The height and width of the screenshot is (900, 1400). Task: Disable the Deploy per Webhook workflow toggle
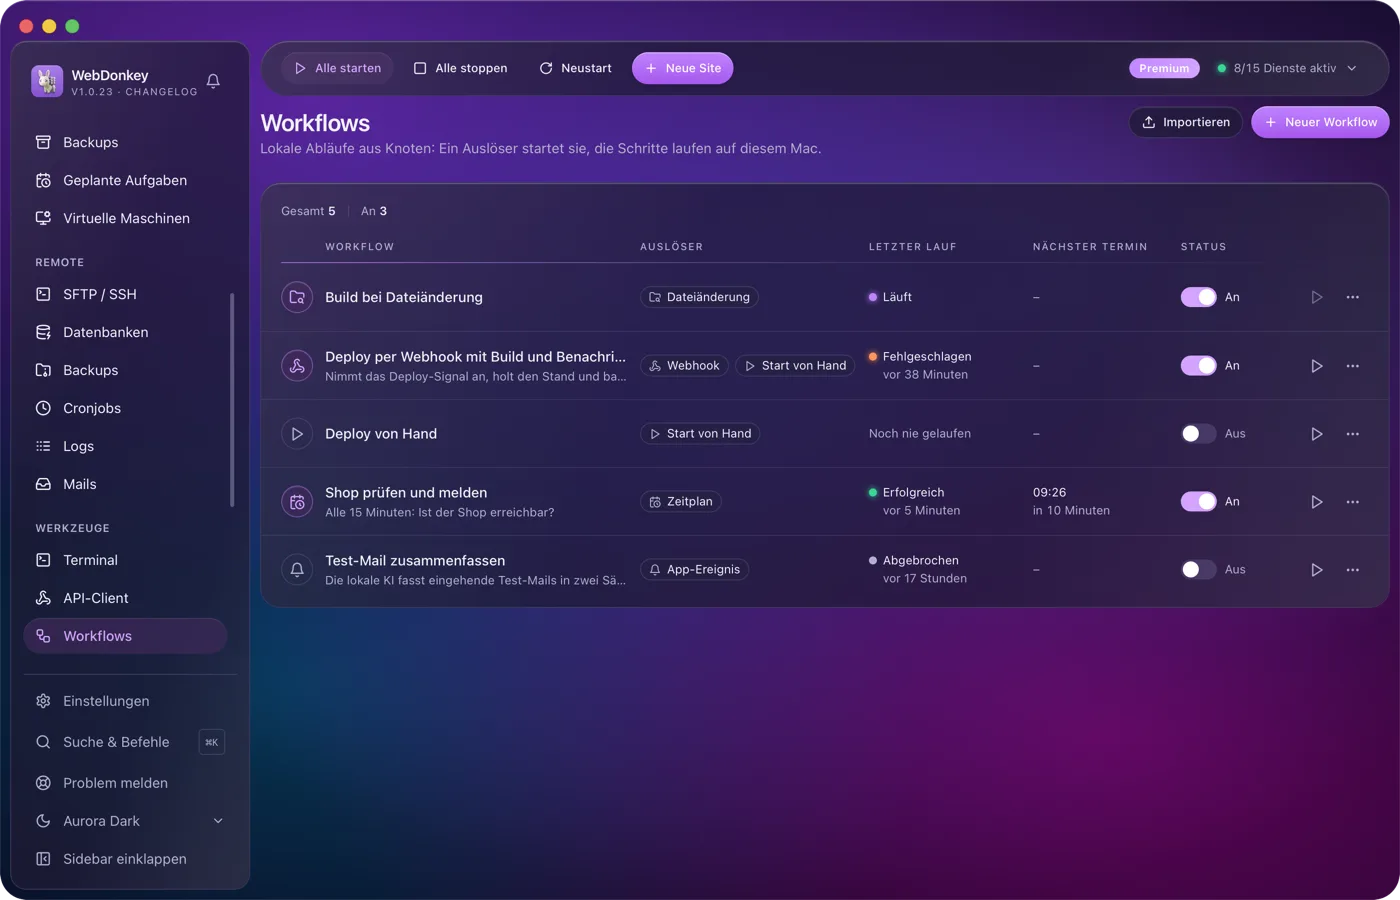coord(1199,366)
